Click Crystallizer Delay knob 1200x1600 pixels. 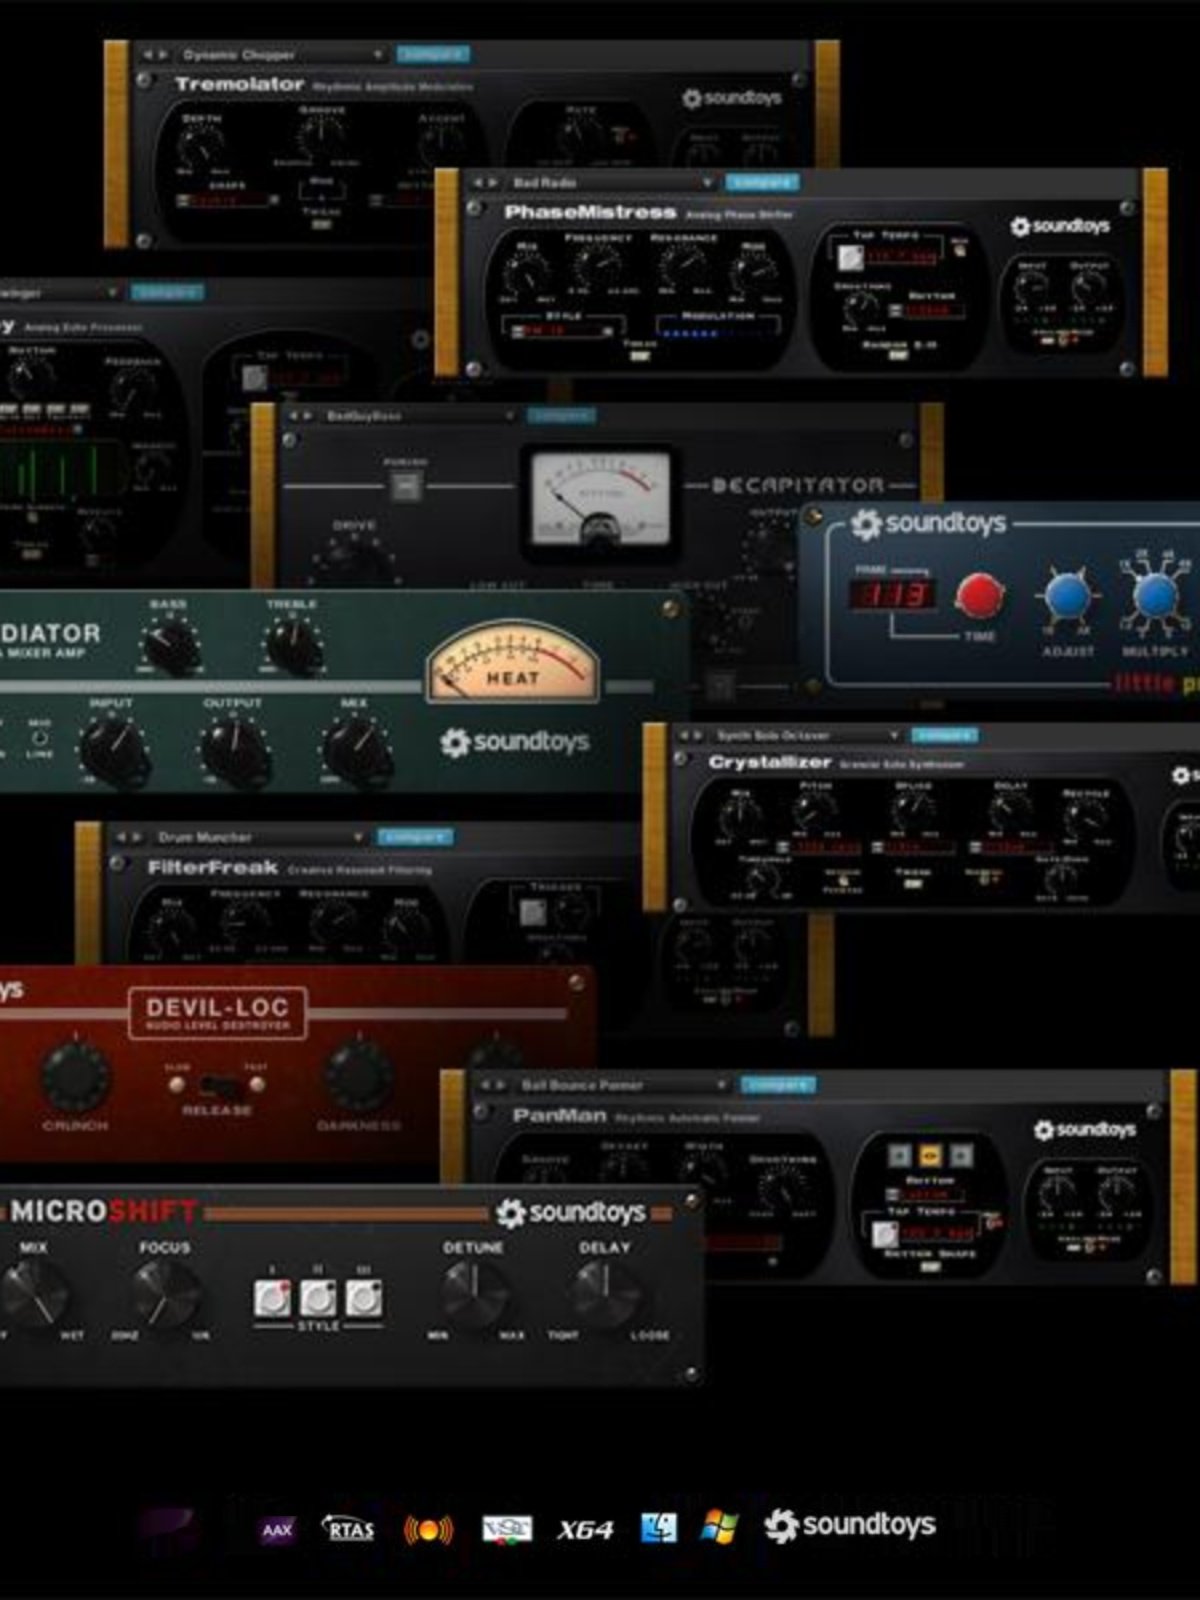[x=1010, y=812]
